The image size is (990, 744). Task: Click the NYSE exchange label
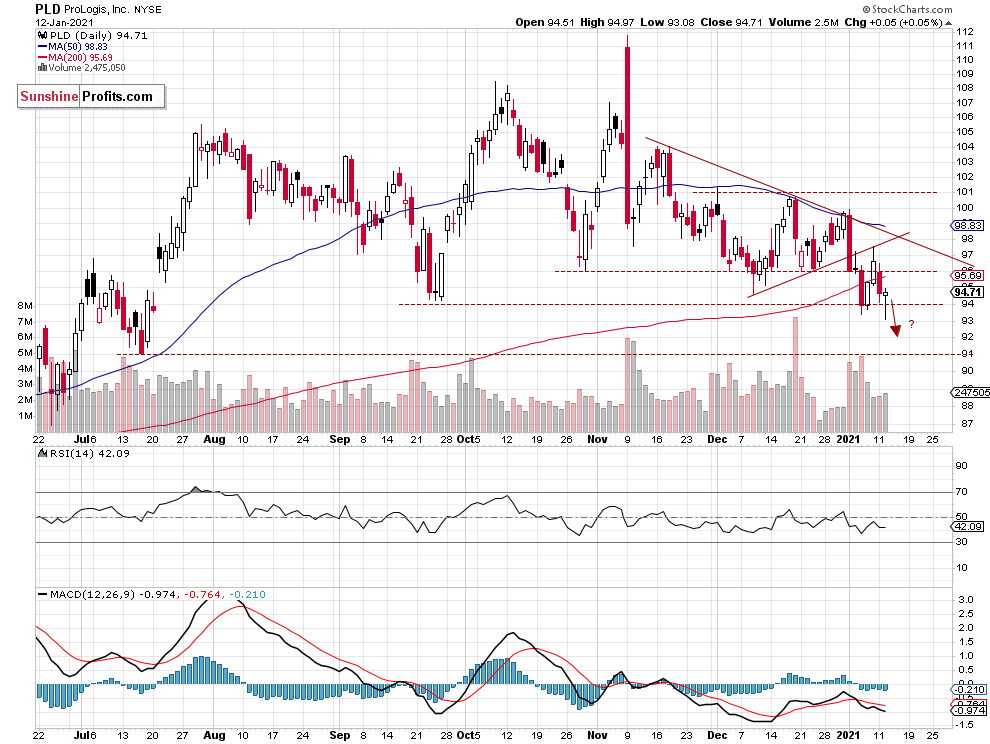click(x=148, y=10)
